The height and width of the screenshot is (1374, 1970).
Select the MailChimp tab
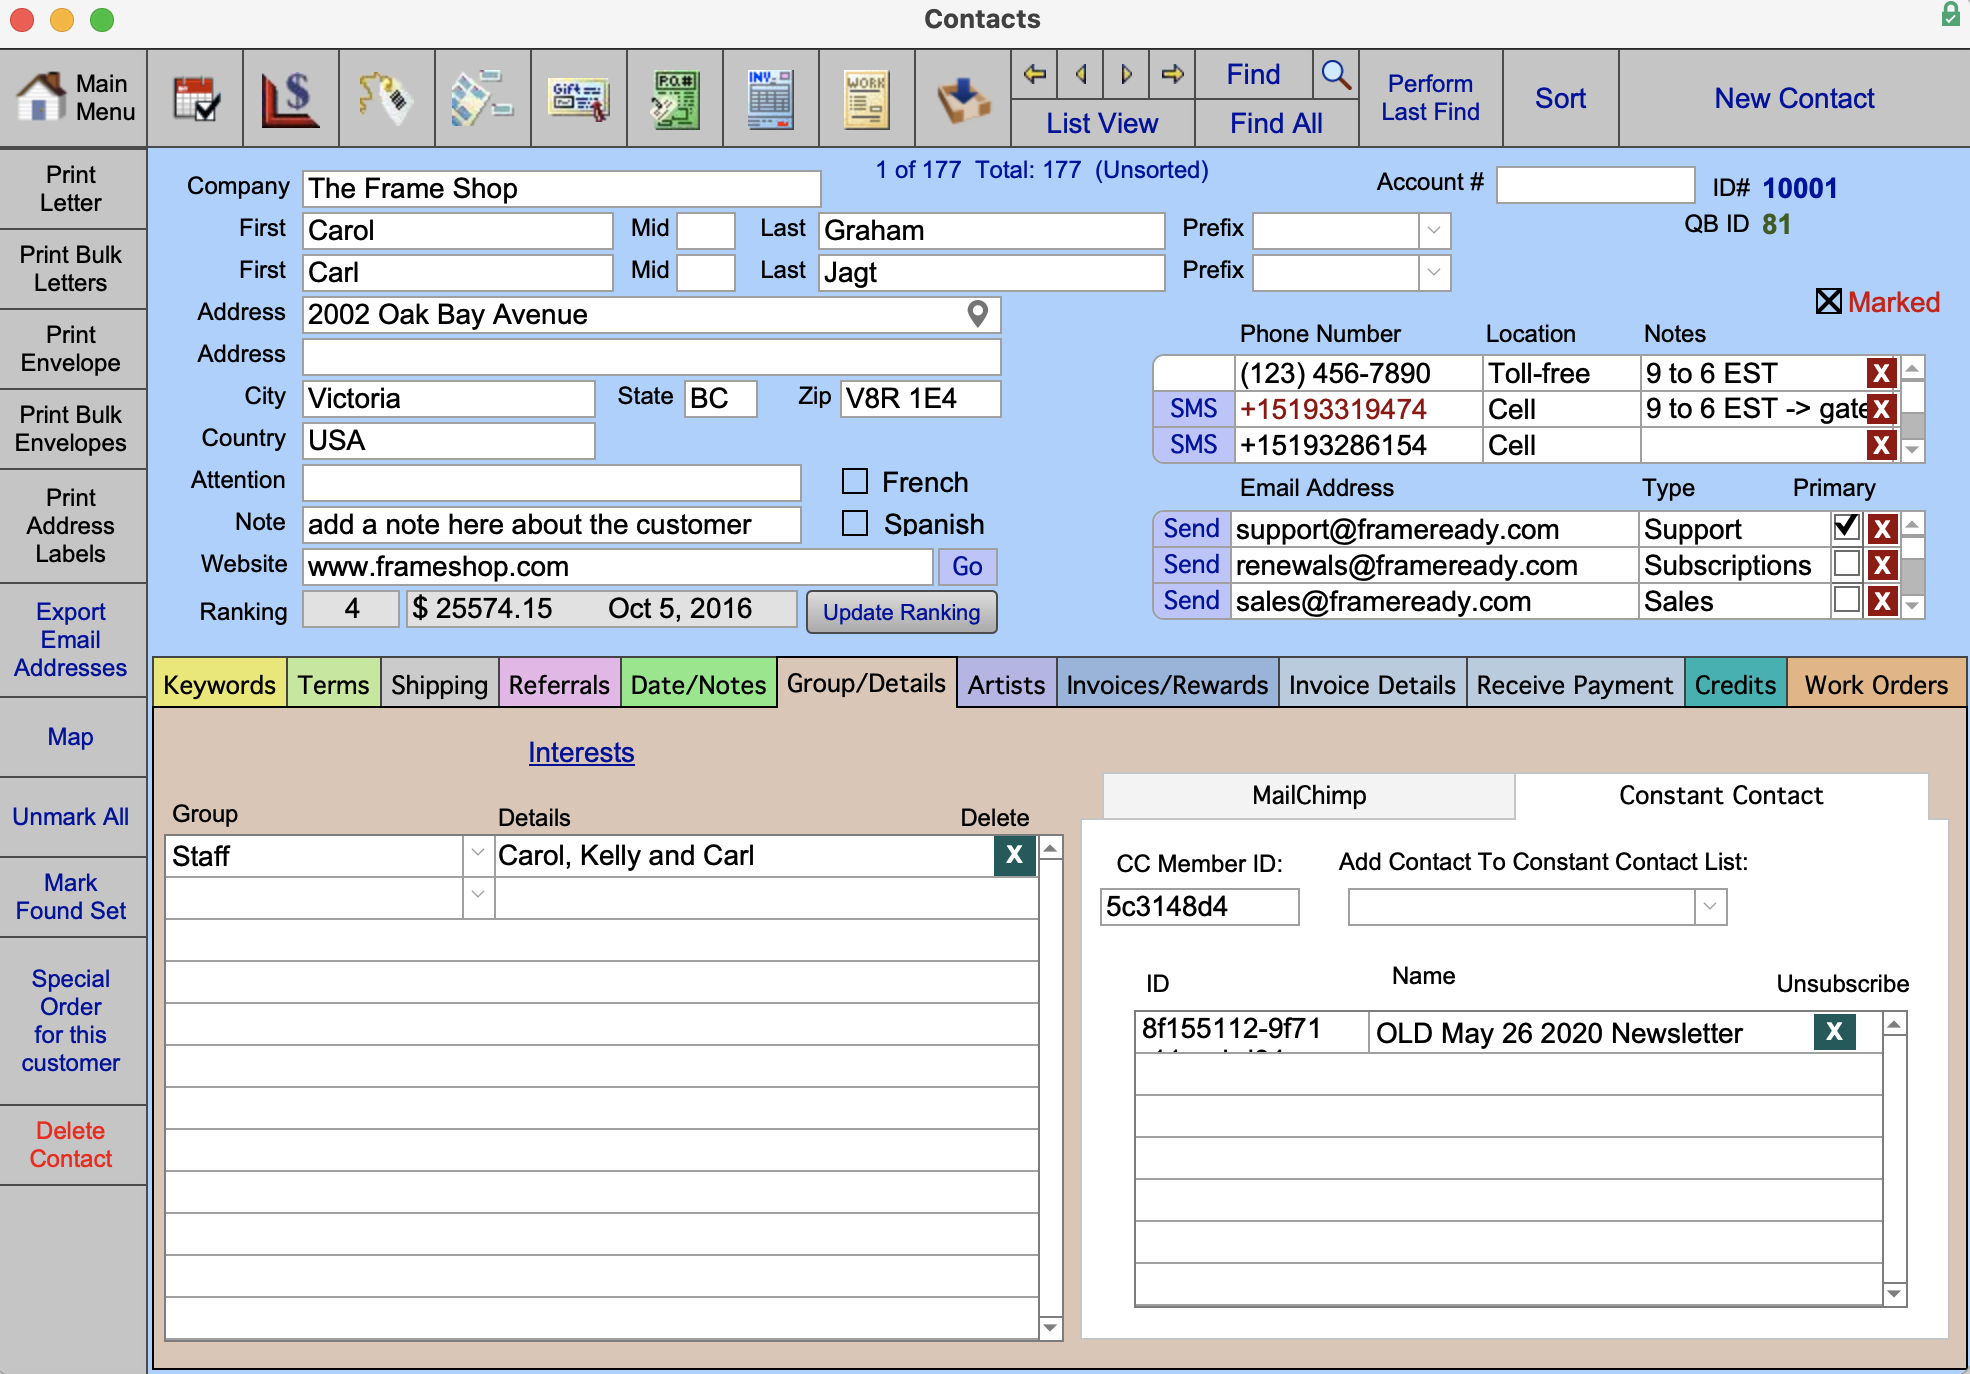pos(1308,795)
